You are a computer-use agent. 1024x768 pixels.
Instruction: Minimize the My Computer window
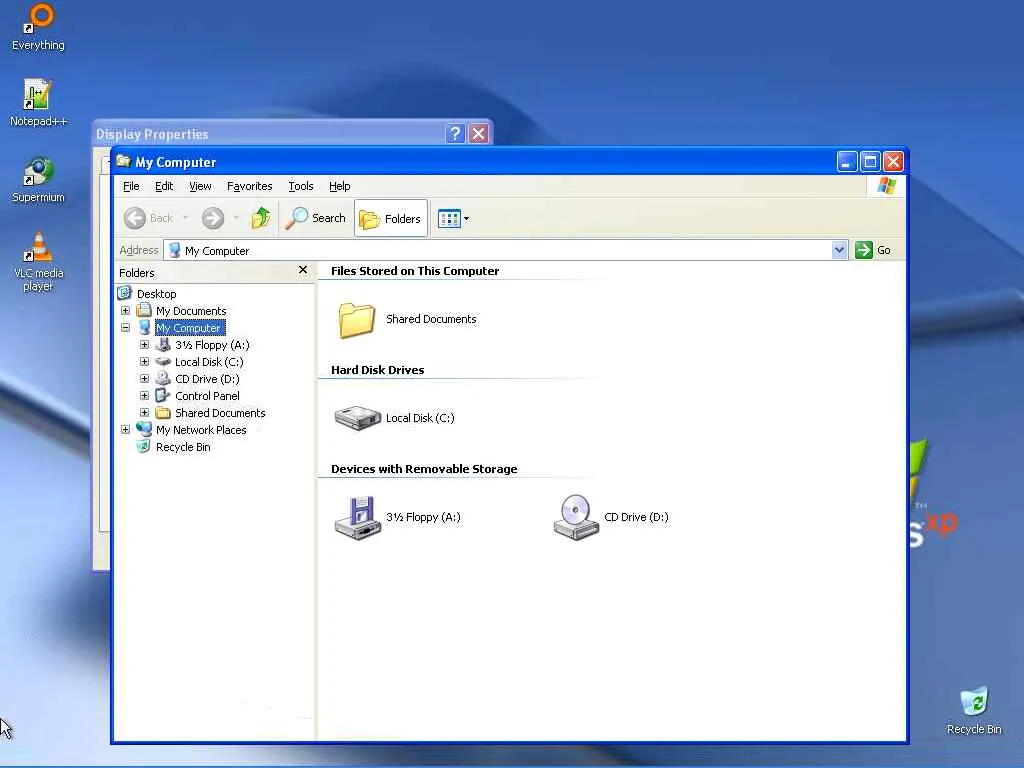[x=846, y=161]
